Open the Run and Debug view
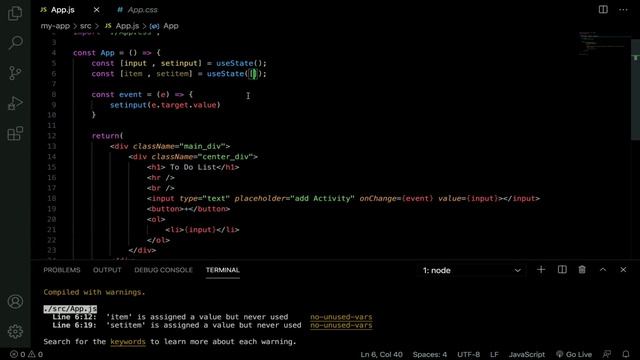 15,103
